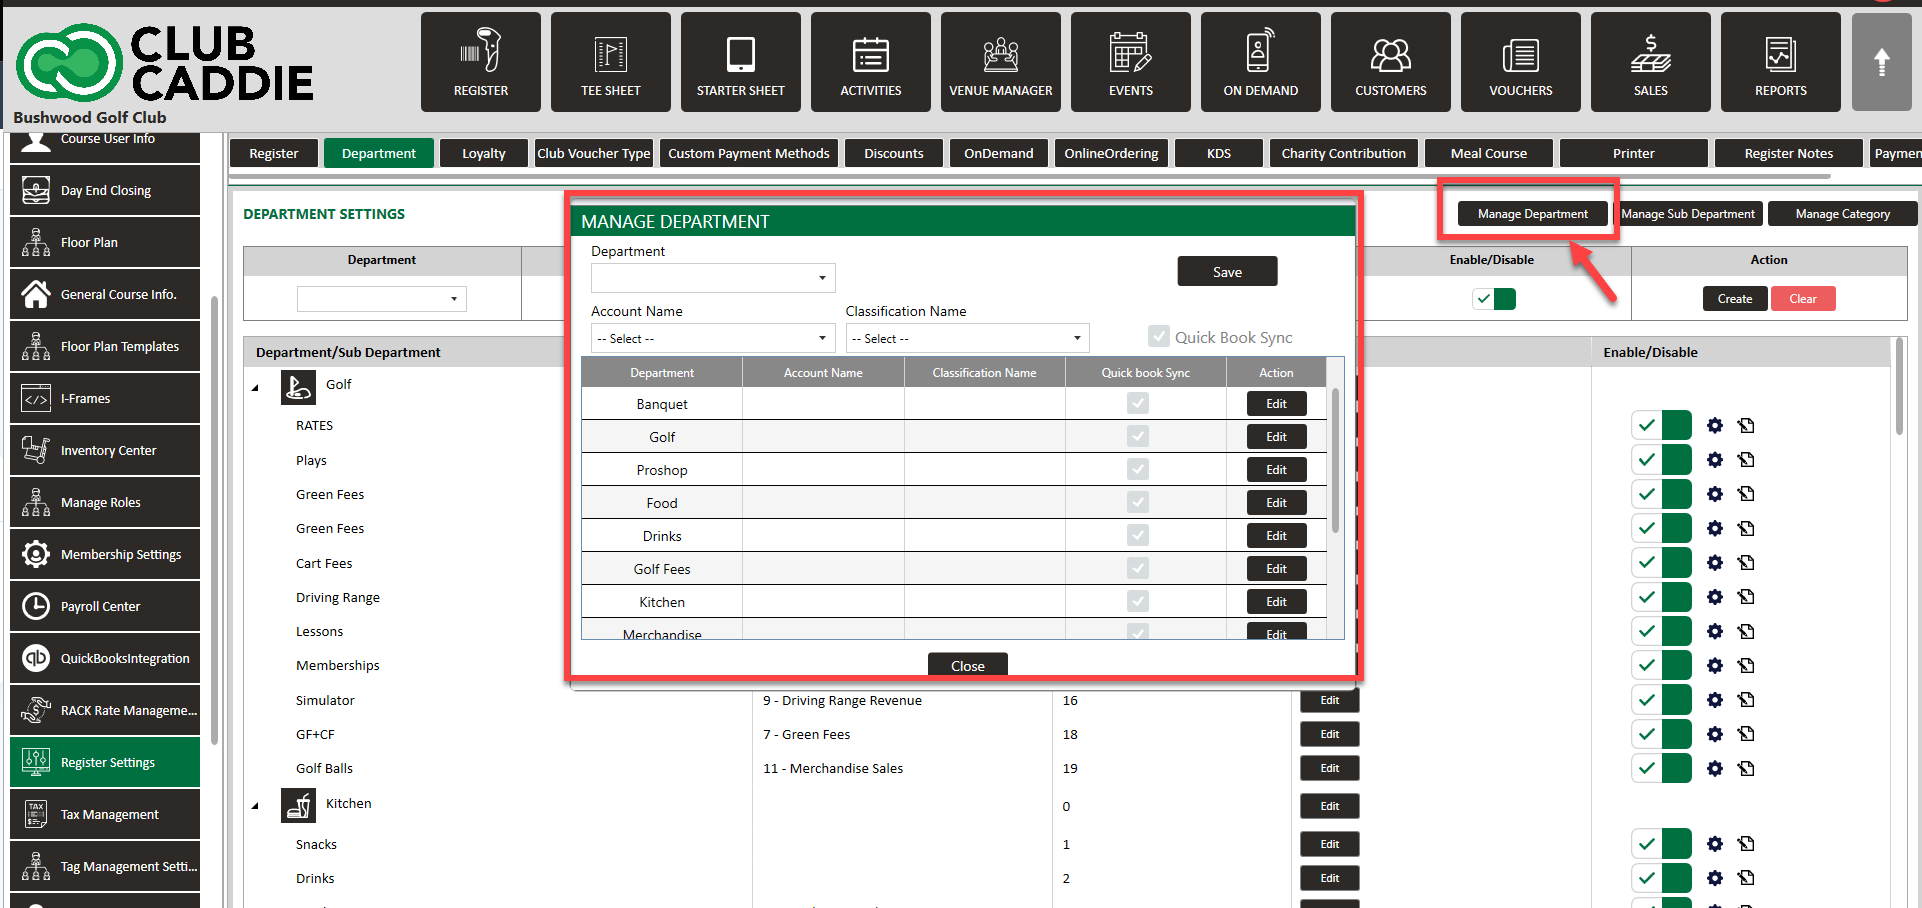1922x908 pixels.
Task: Click the gear icon in the RATES row
Action: coord(1715,426)
